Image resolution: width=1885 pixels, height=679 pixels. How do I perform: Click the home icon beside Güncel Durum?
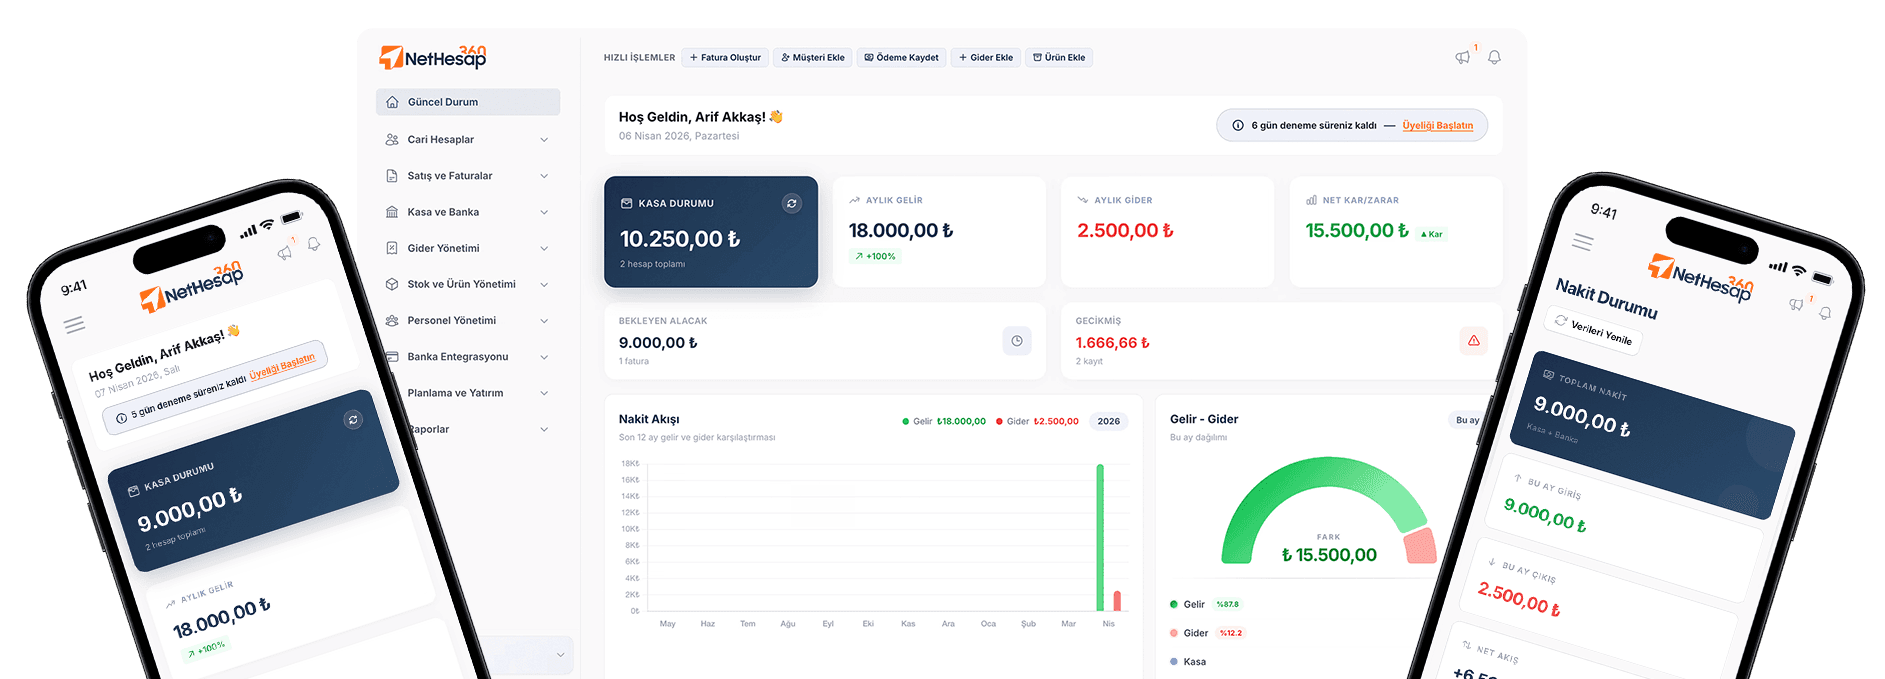(392, 102)
